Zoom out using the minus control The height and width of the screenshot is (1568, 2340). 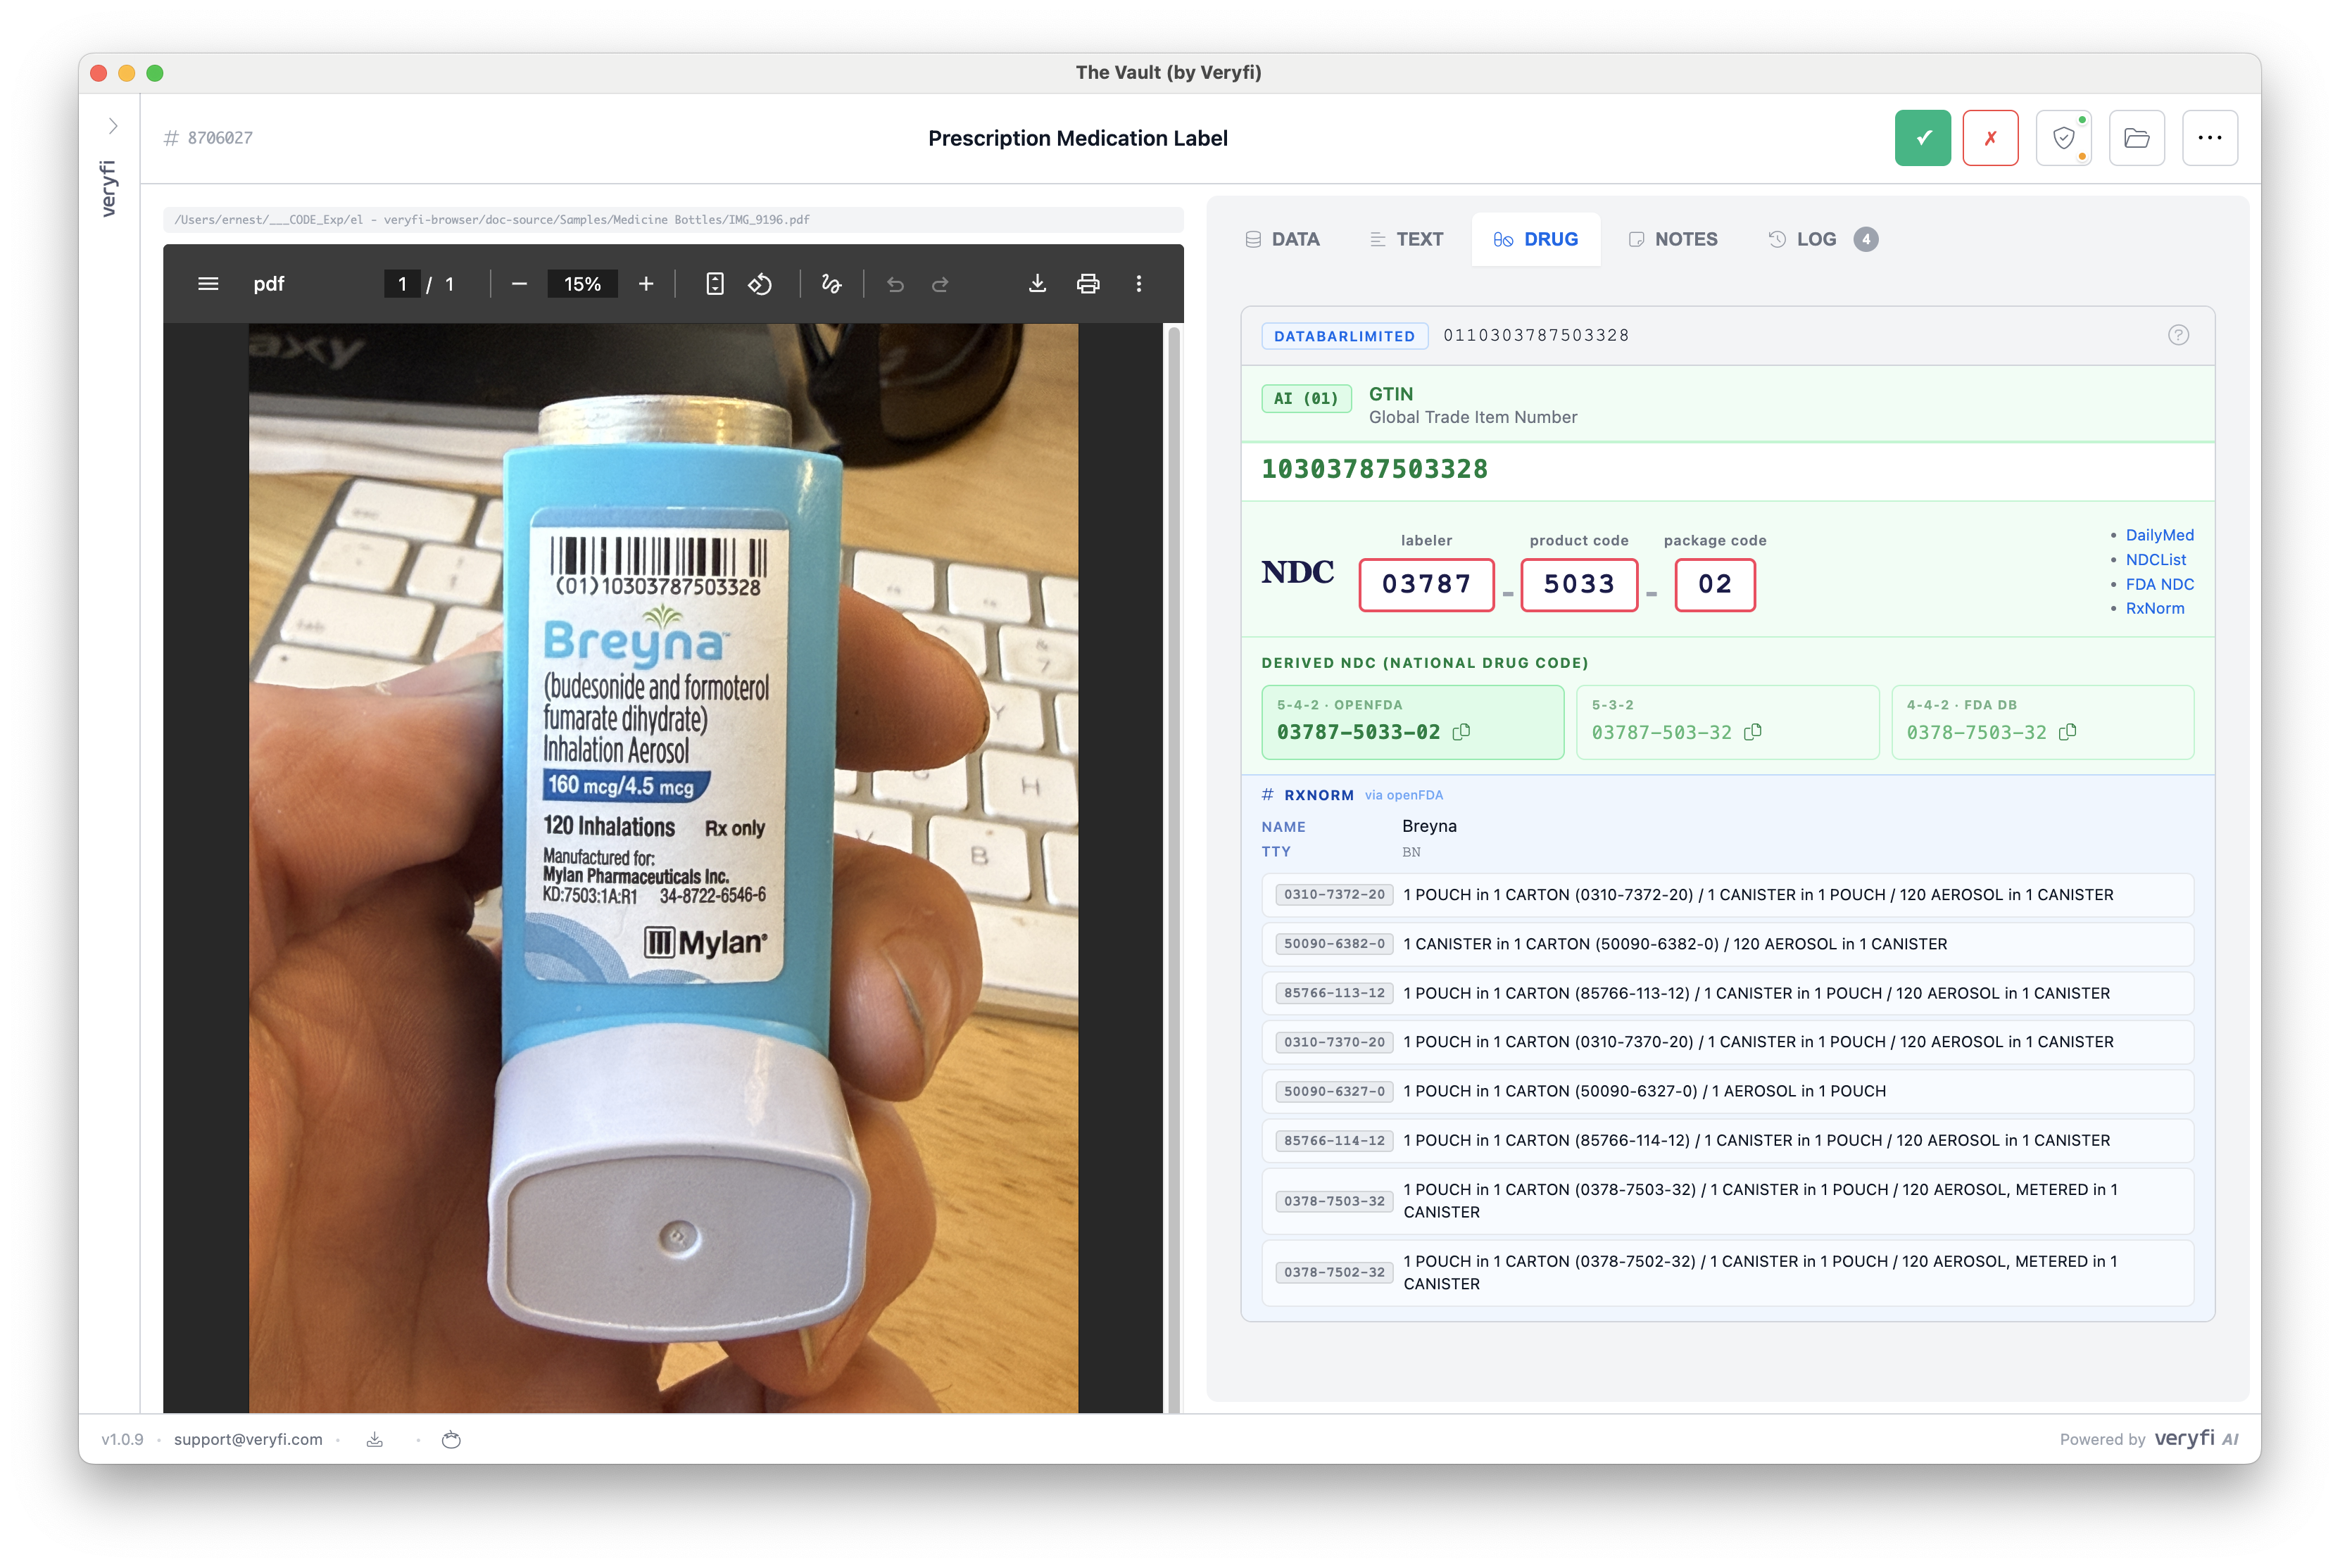click(519, 284)
